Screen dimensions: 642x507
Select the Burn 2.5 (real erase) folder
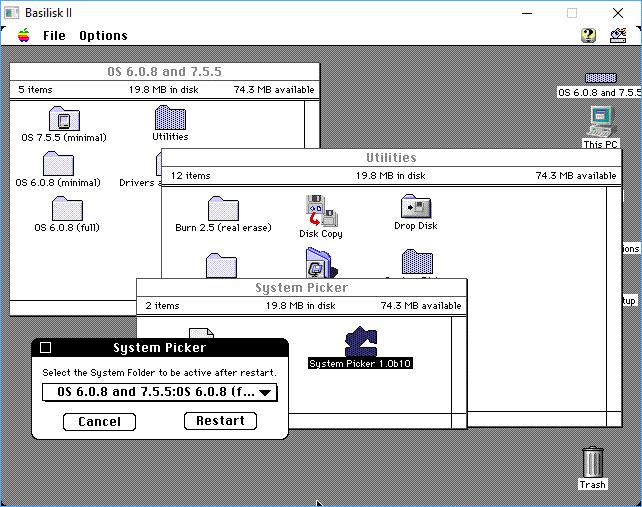pyautogui.click(x=223, y=208)
